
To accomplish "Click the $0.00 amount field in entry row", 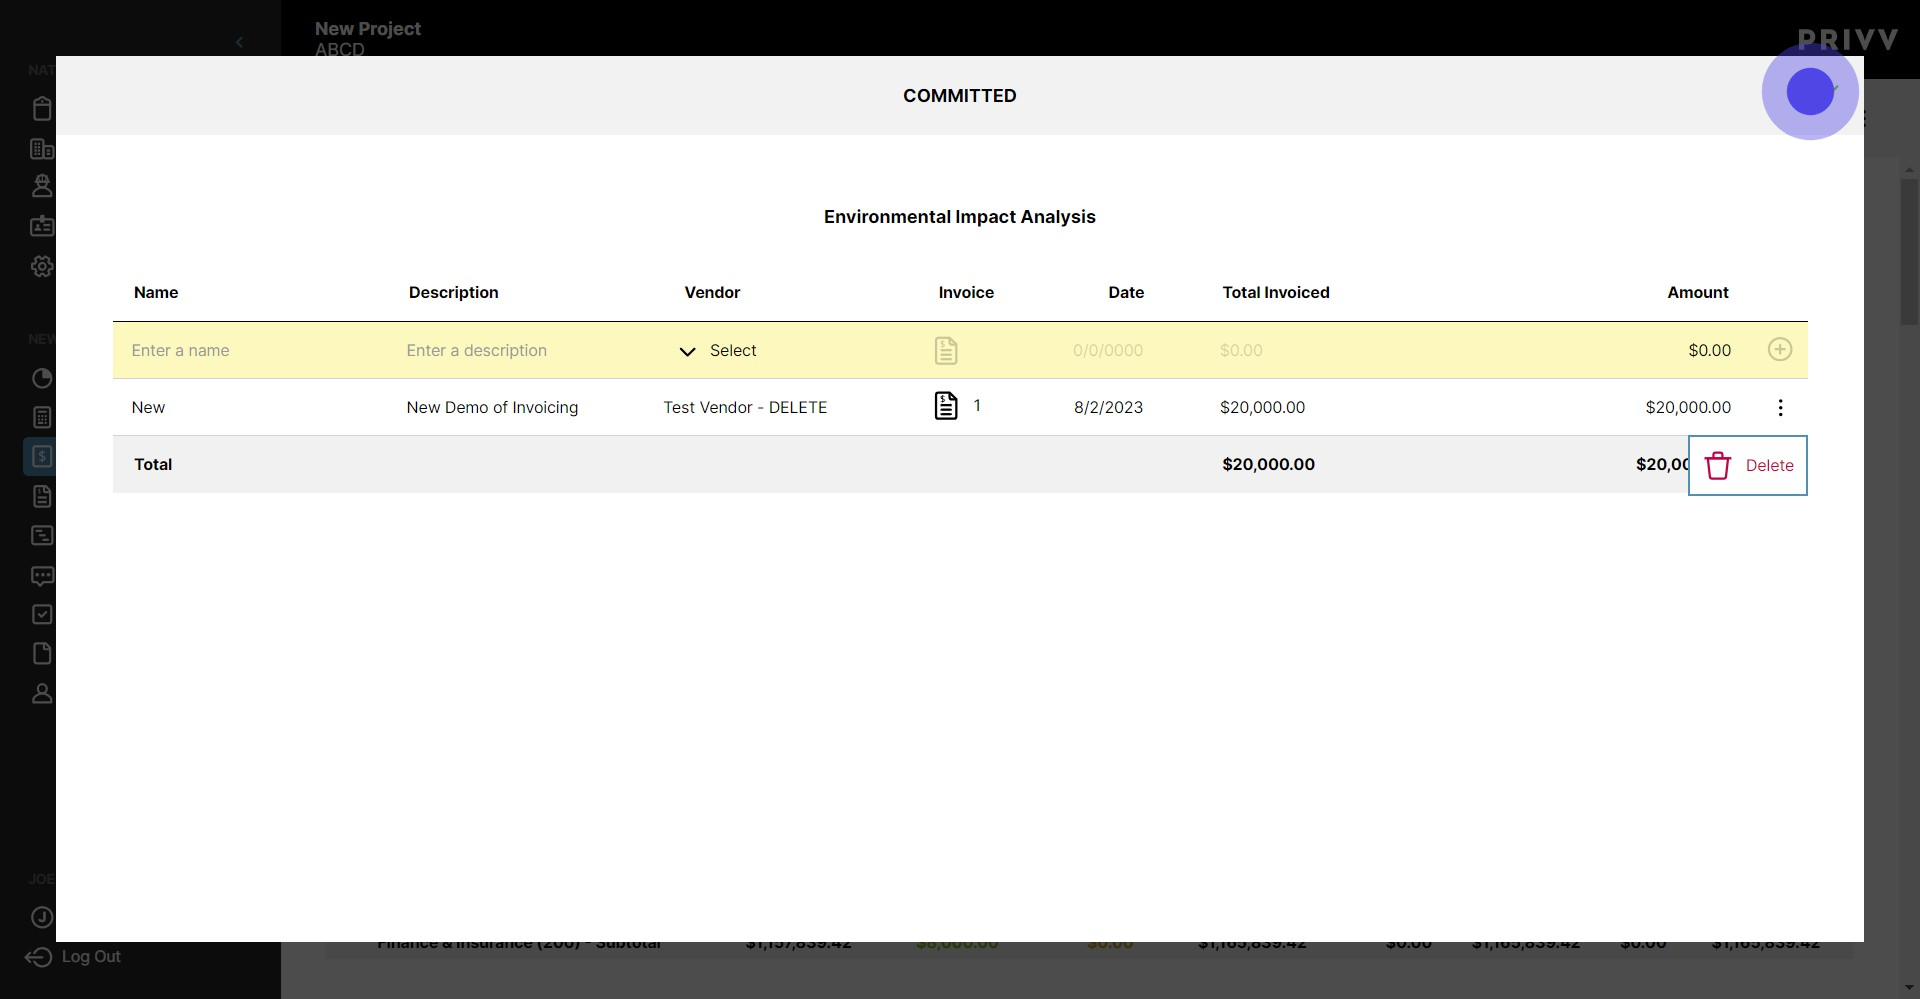I will tap(1709, 350).
